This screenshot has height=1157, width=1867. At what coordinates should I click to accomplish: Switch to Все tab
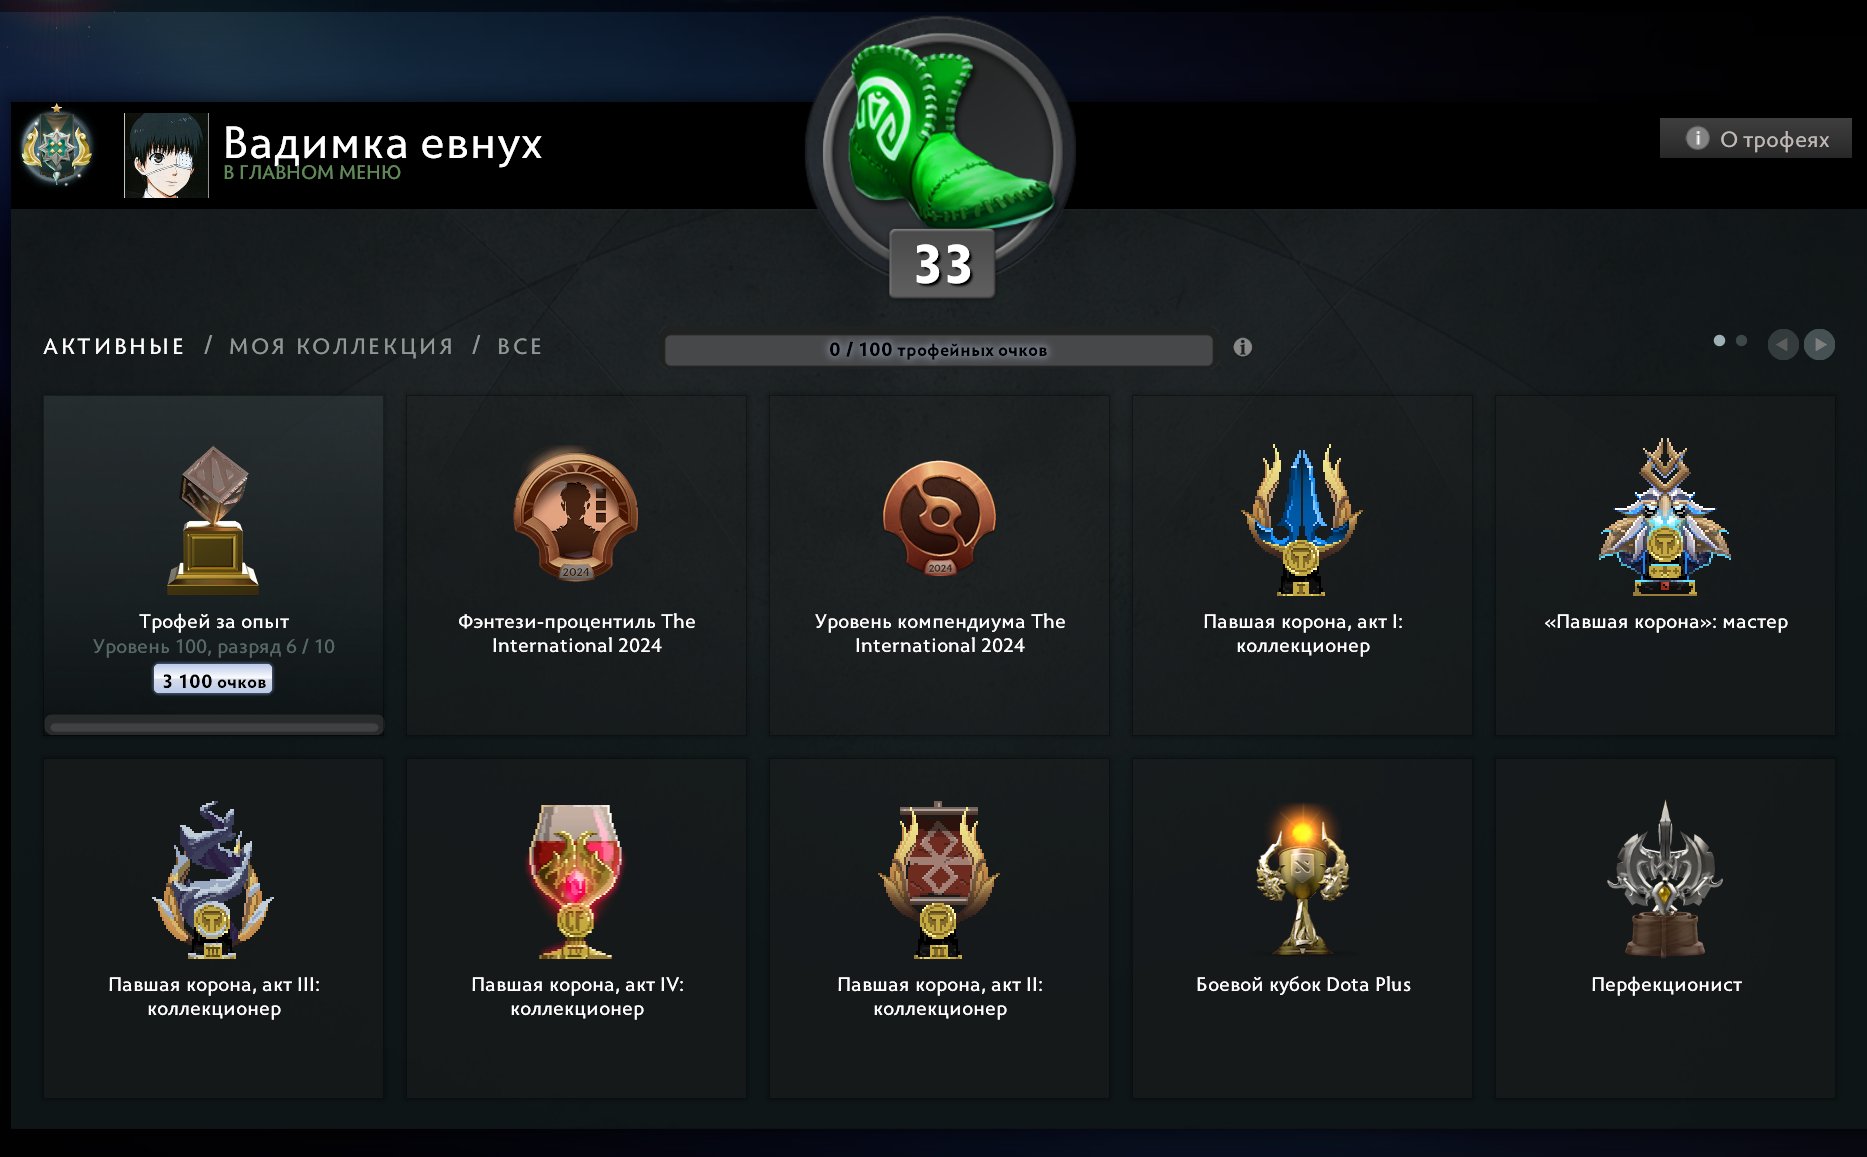pyautogui.click(x=520, y=346)
